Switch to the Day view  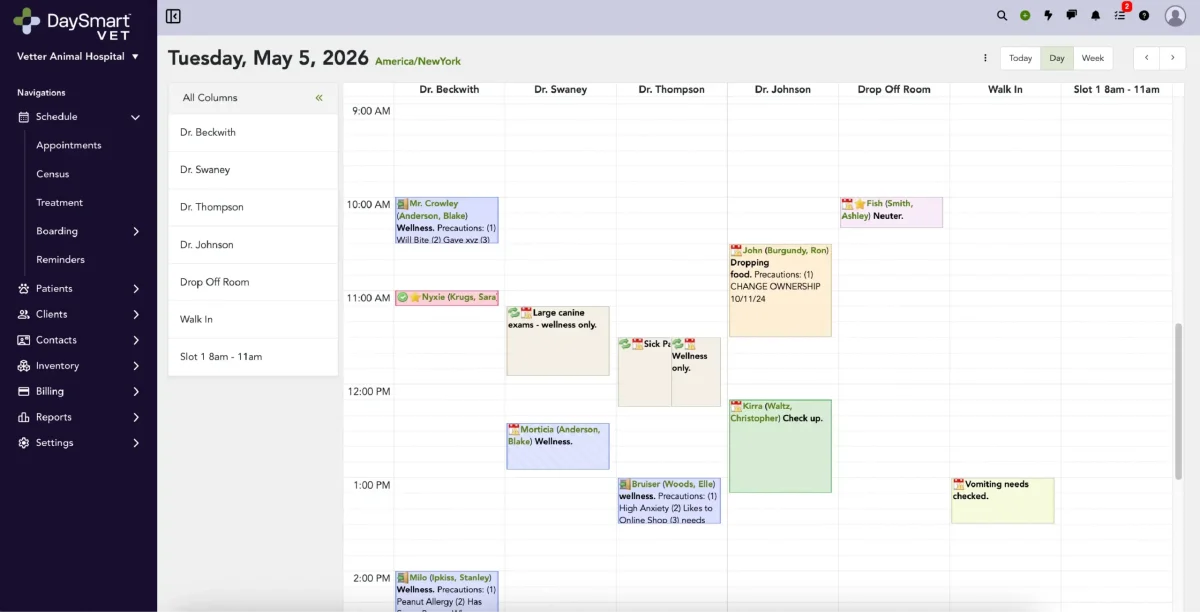[1057, 58]
